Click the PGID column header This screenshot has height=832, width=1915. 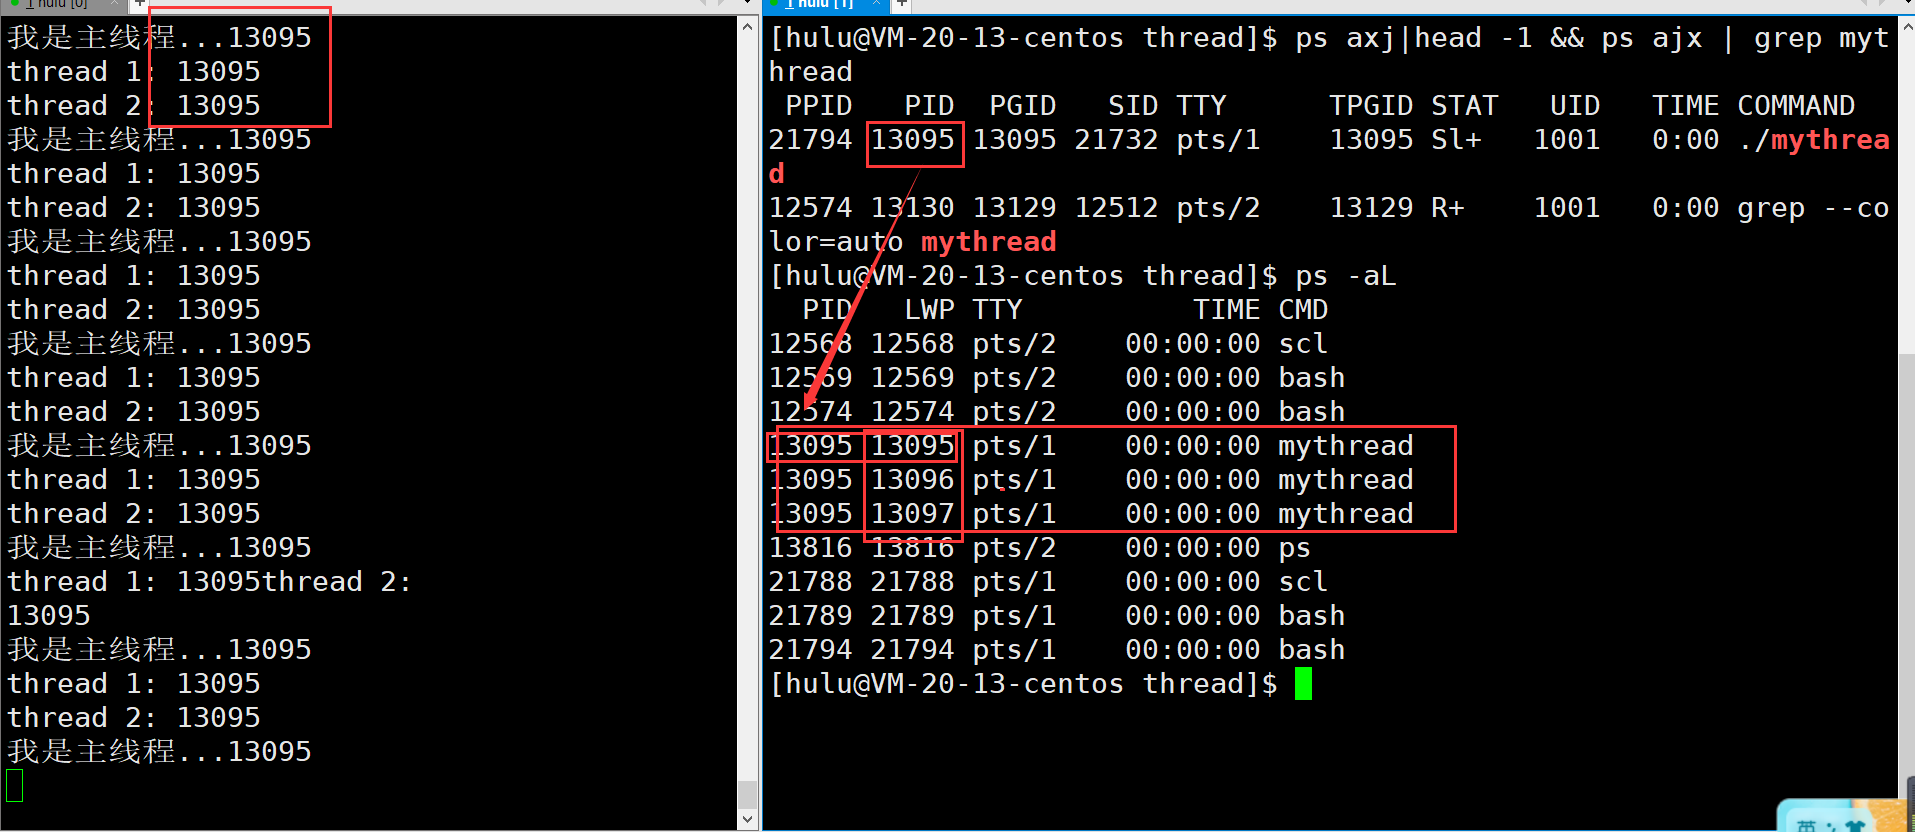[x=1023, y=106]
